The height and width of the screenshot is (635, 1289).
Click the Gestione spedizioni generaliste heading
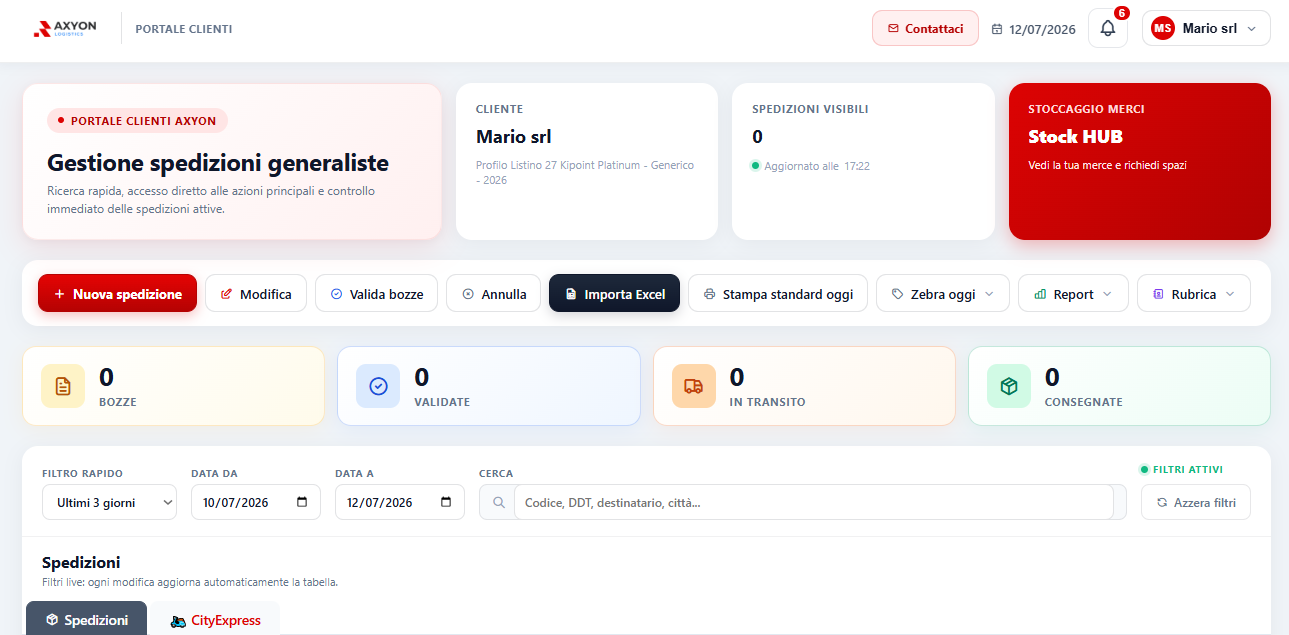(218, 163)
